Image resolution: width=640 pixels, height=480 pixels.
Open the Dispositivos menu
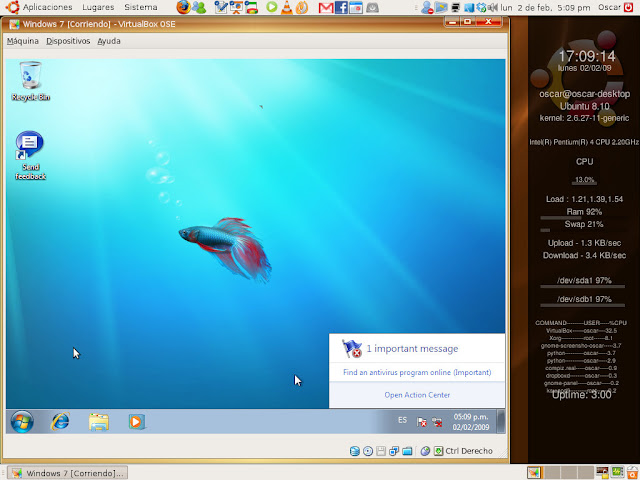[x=68, y=41]
